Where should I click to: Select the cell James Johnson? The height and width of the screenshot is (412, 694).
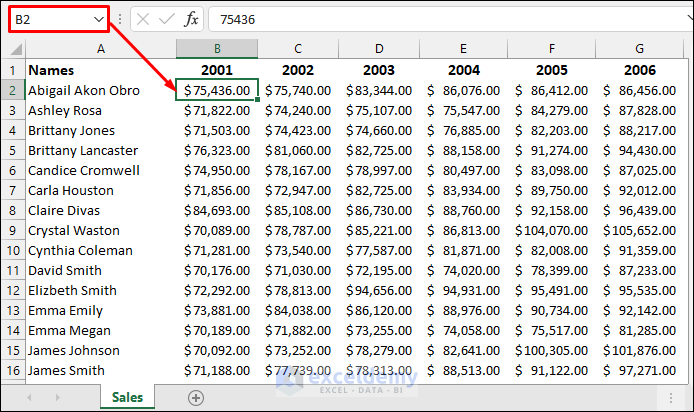point(101,350)
